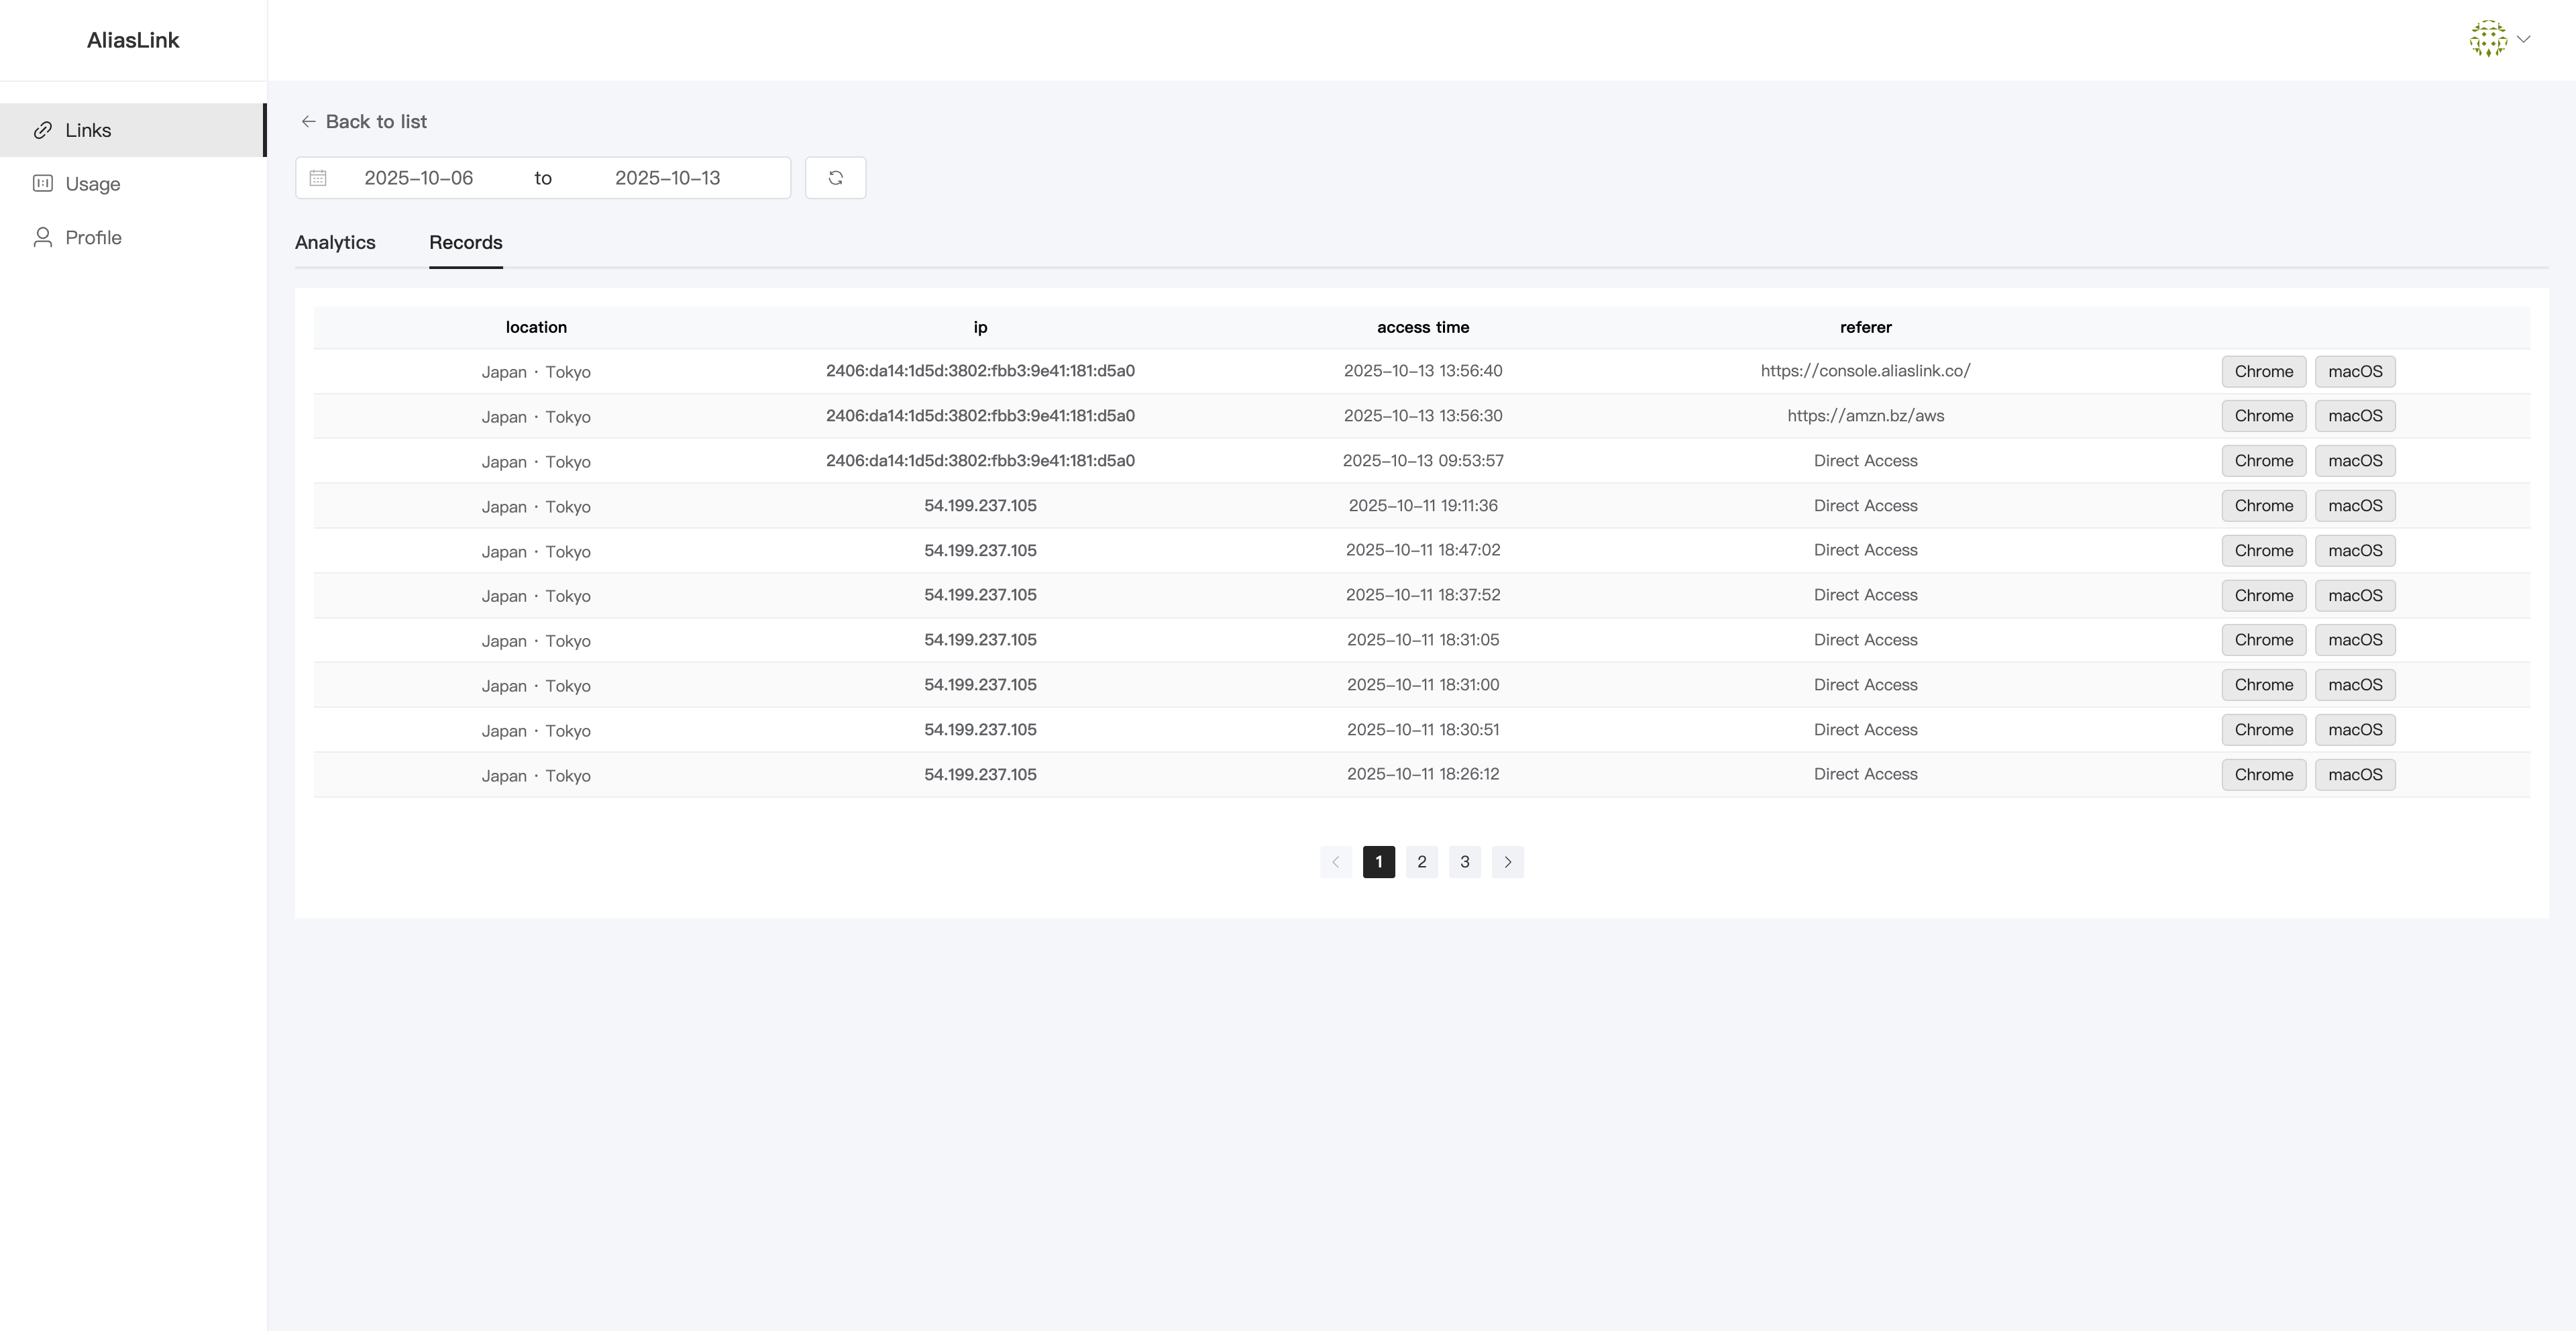The width and height of the screenshot is (2576, 1331).
Task: Go to next page with right chevron
Action: point(1507,862)
